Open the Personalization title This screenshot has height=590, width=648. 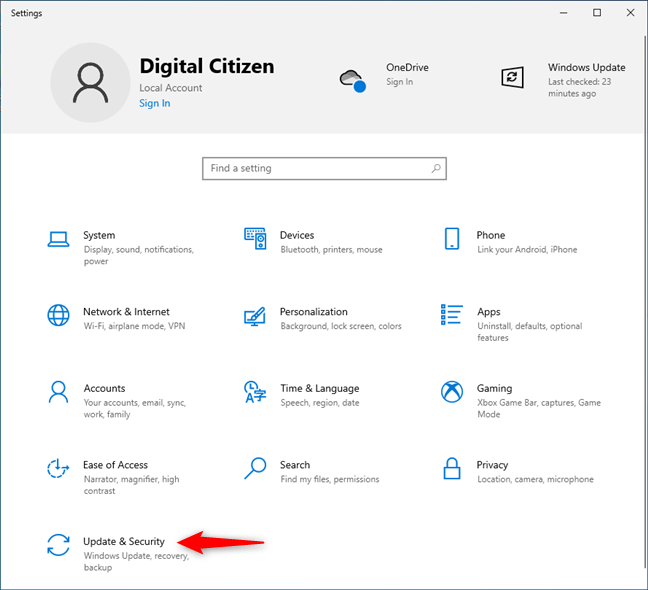314,312
